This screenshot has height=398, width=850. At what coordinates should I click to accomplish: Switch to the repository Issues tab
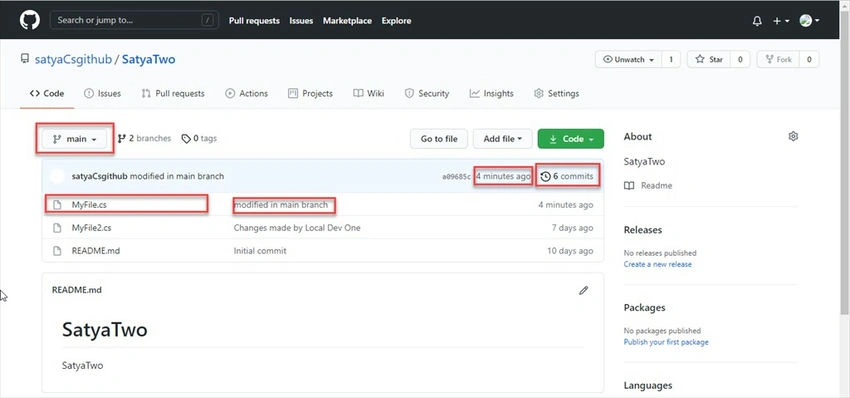click(x=102, y=93)
